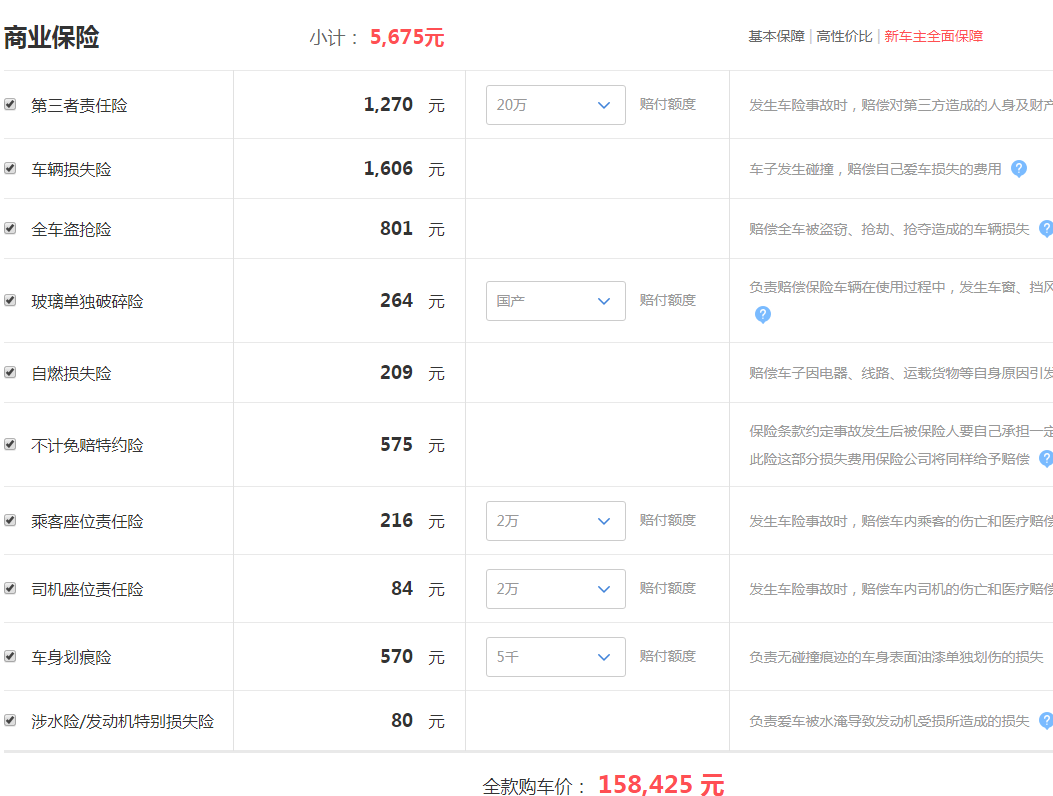This screenshot has width=1053, height=796.
Task: Click the 不计免赔特约险 label
Action: [87, 445]
